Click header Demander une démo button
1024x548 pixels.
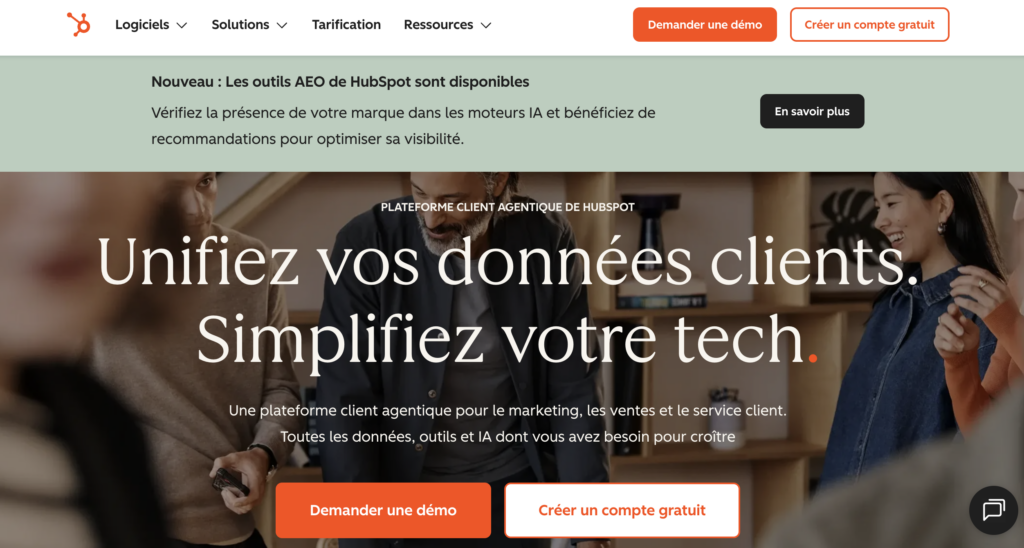click(705, 25)
